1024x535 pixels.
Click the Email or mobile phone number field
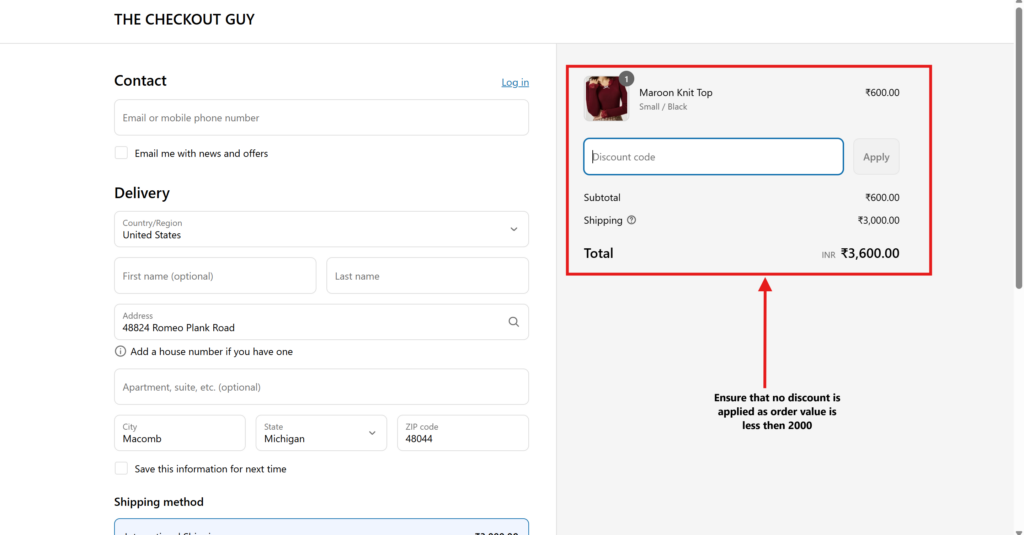pyautogui.click(x=321, y=118)
